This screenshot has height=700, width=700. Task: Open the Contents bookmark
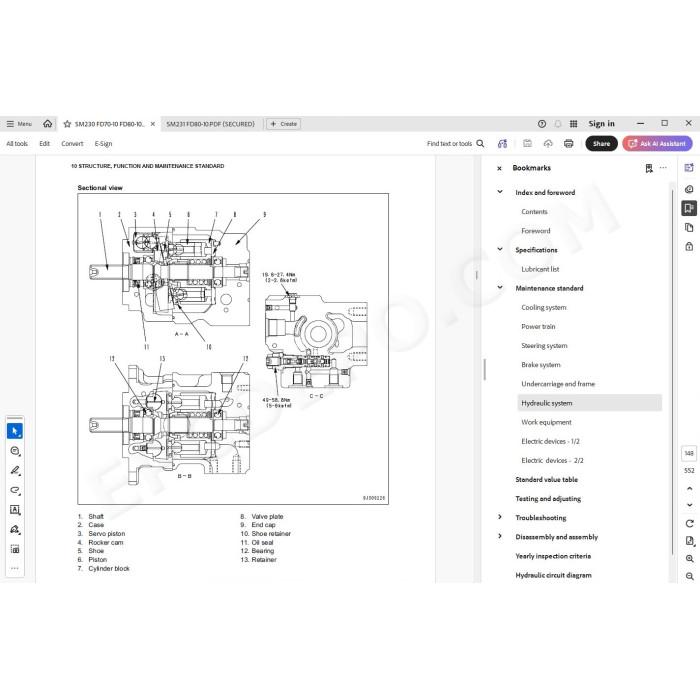(x=534, y=212)
